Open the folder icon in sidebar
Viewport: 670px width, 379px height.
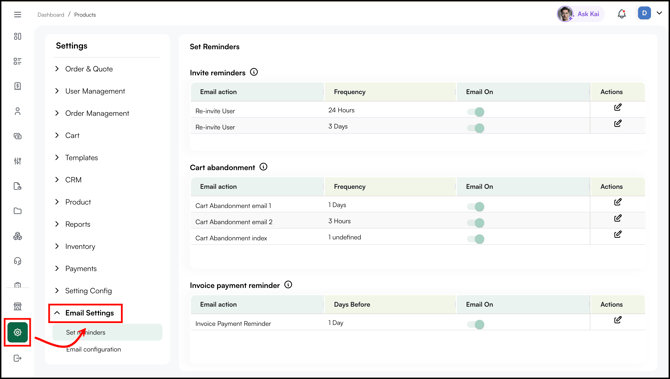point(18,211)
